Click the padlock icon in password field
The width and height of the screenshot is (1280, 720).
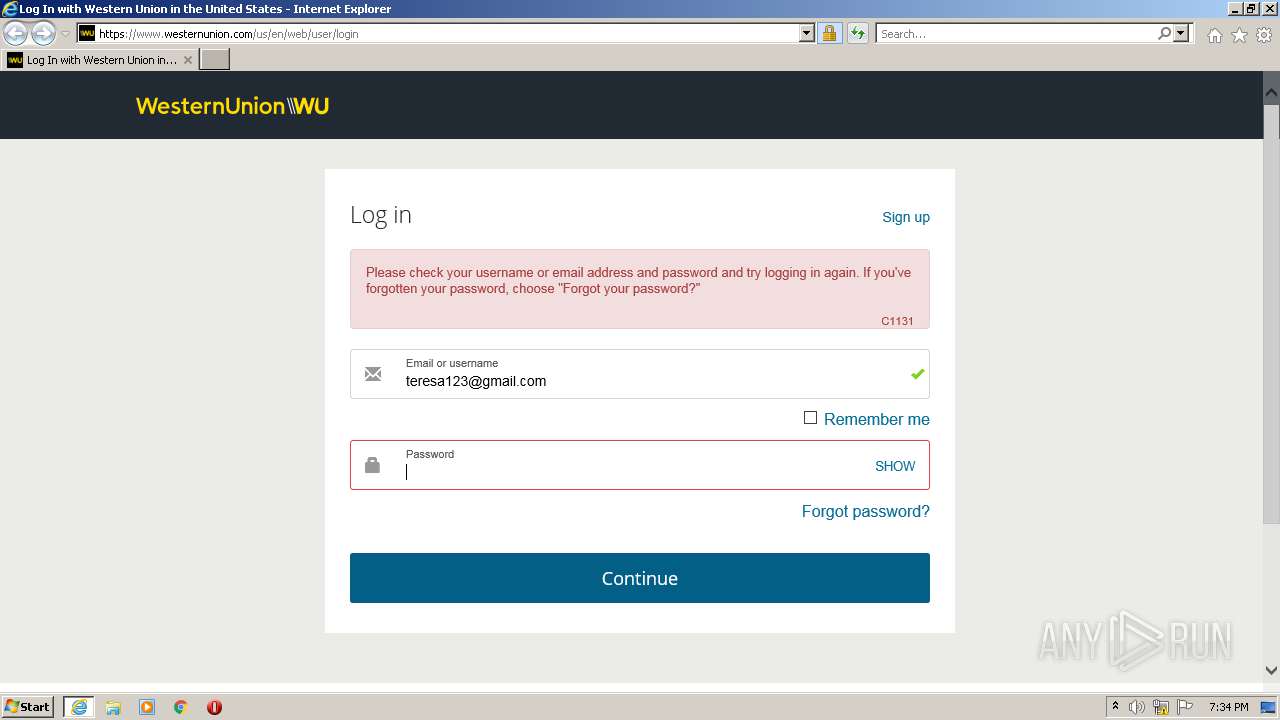pyautogui.click(x=372, y=465)
